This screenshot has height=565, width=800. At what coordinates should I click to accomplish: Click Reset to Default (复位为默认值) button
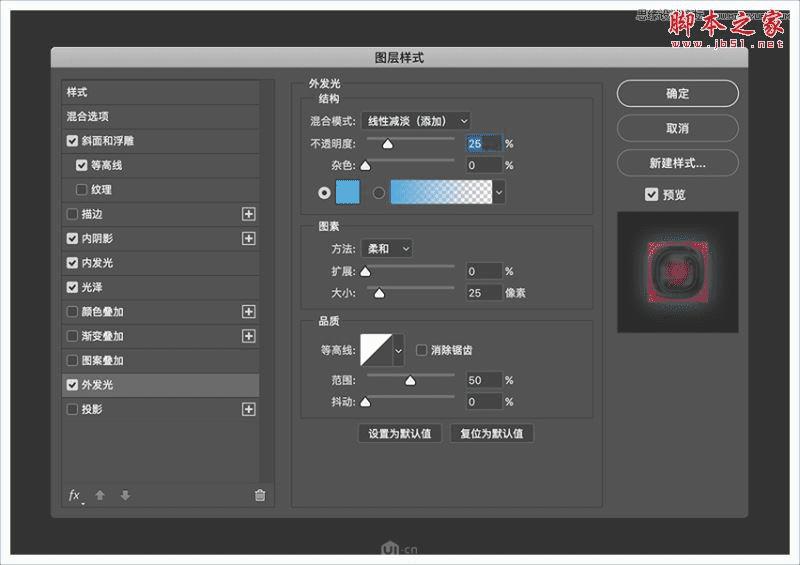tap(492, 433)
